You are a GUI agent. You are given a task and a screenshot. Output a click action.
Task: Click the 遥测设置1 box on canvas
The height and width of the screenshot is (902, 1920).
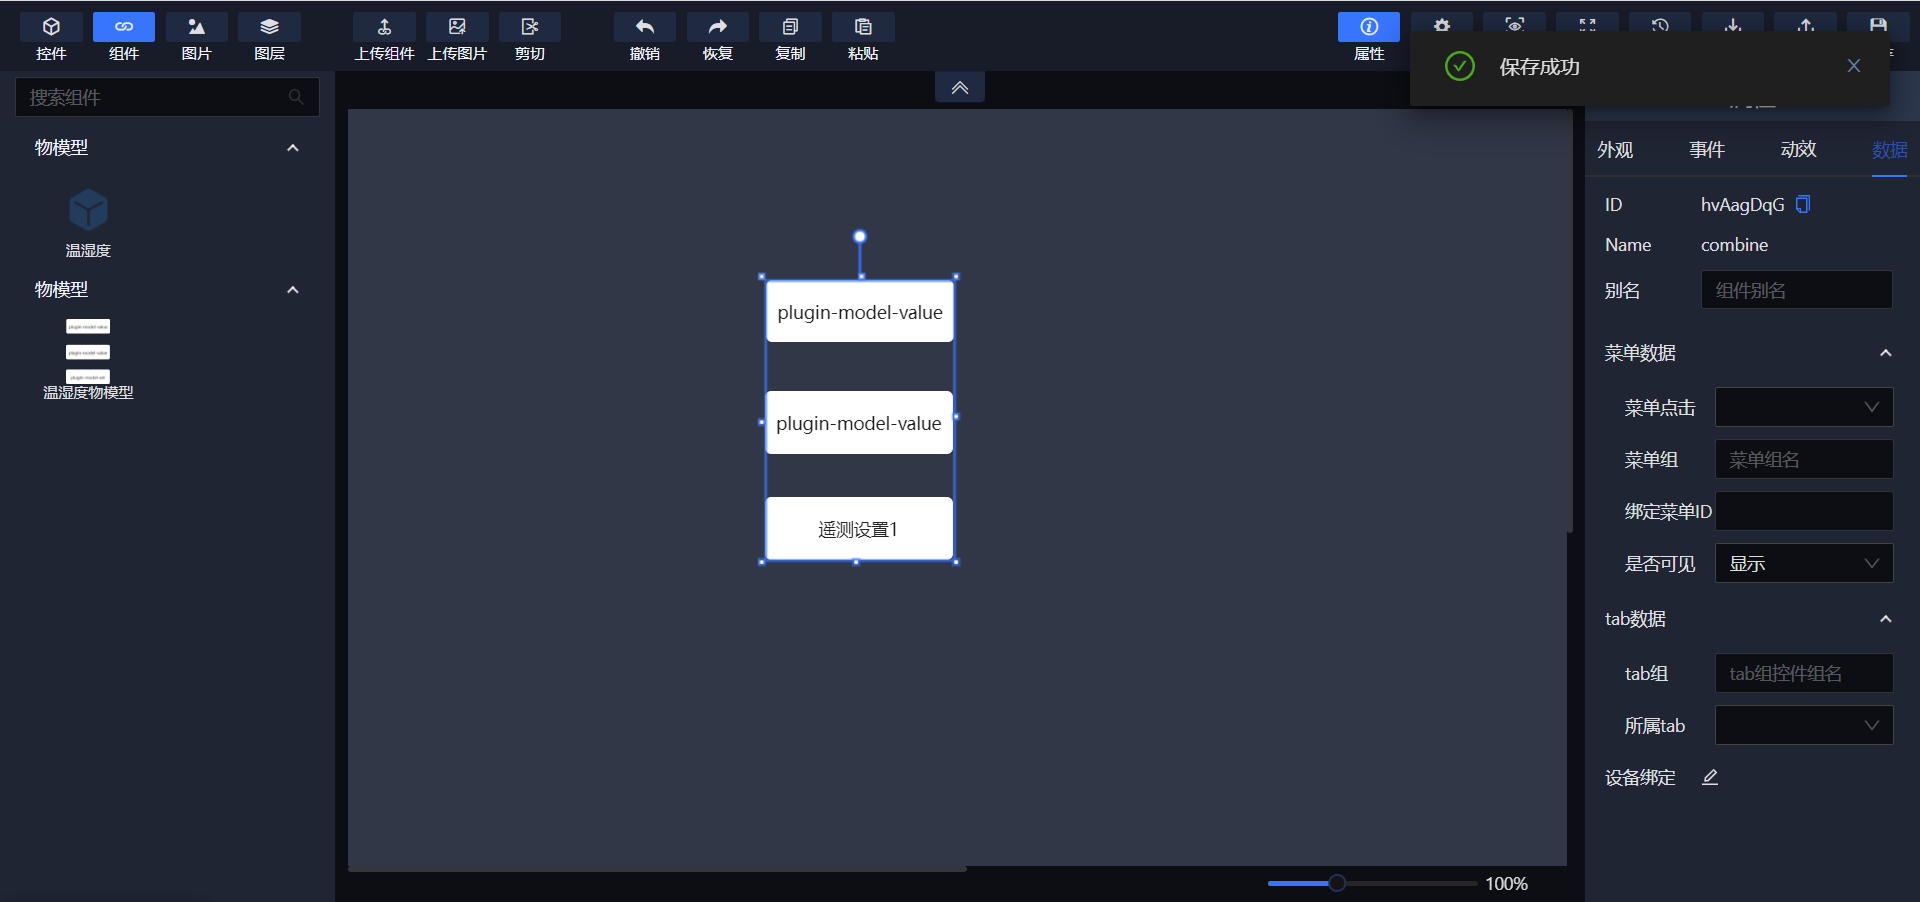coord(859,529)
